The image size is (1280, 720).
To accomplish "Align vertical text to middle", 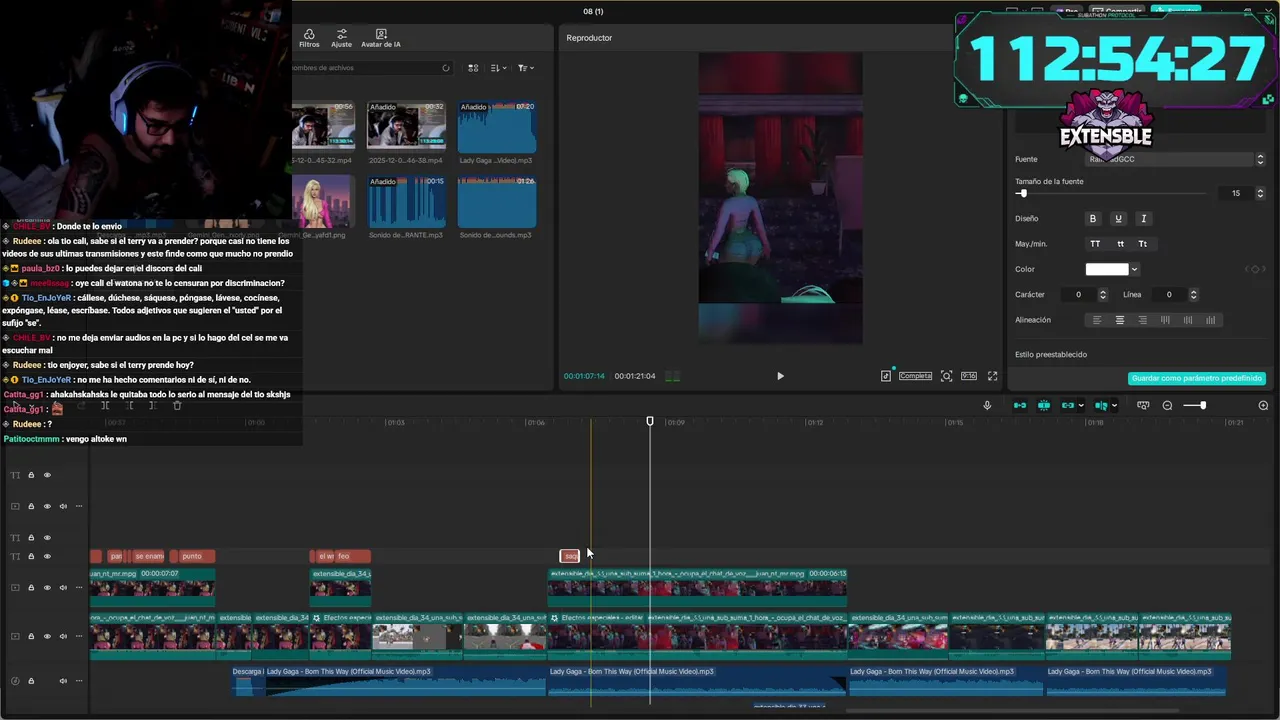I will click(x=1188, y=320).
